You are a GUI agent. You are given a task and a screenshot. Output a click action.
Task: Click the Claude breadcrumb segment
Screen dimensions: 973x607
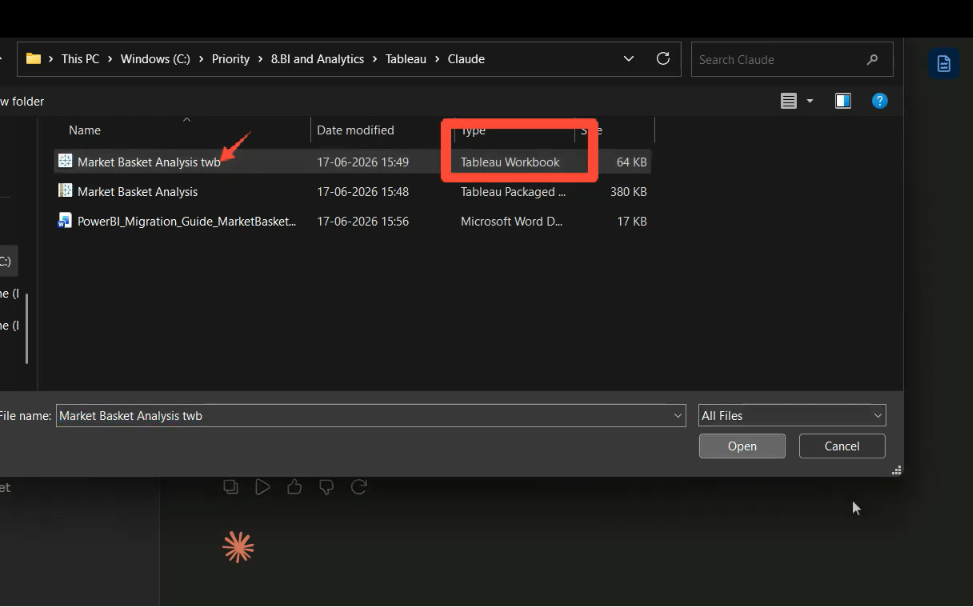click(466, 59)
